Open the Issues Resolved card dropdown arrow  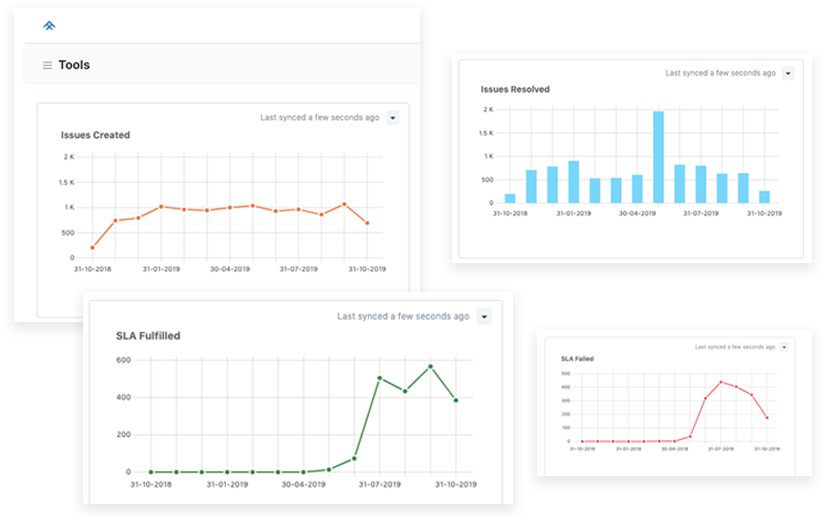[788, 73]
